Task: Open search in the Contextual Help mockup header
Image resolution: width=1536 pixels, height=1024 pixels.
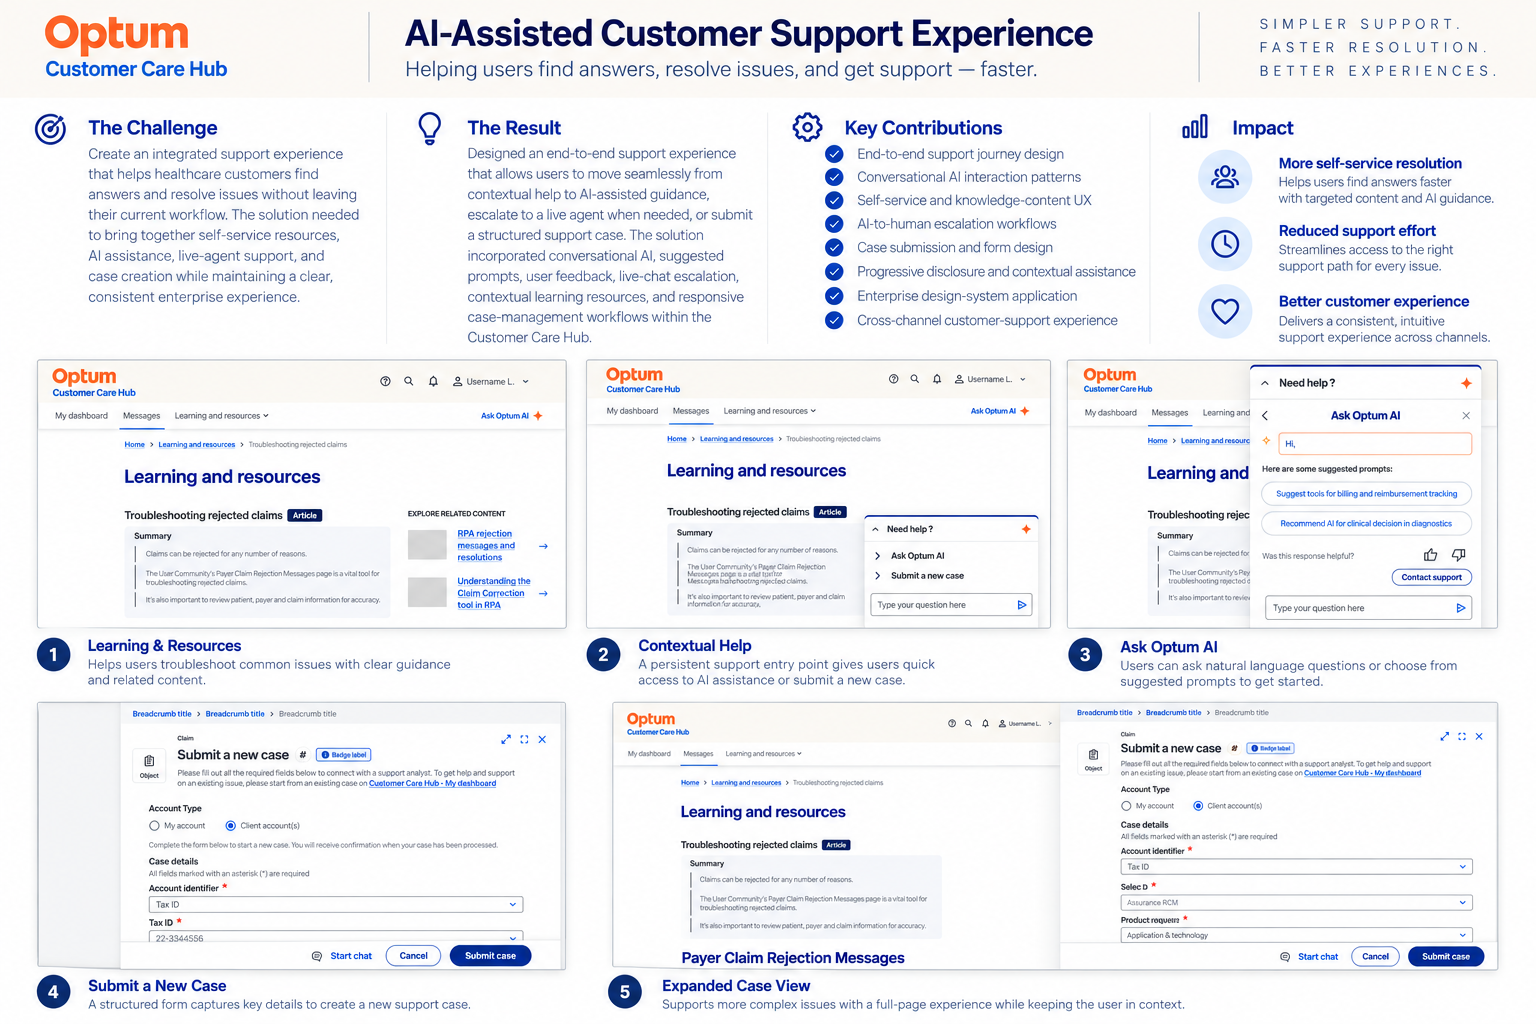Action: (915, 379)
